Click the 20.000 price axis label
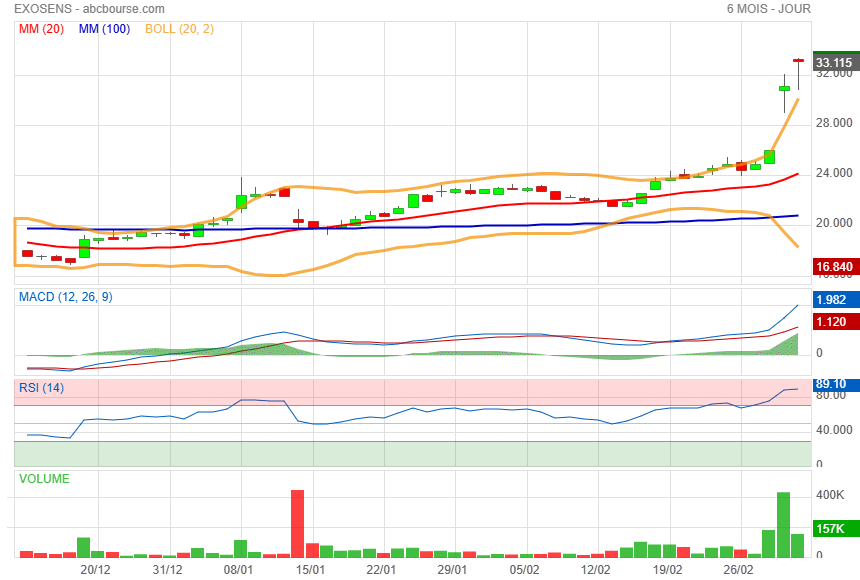860x580 pixels. (x=834, y=223)
